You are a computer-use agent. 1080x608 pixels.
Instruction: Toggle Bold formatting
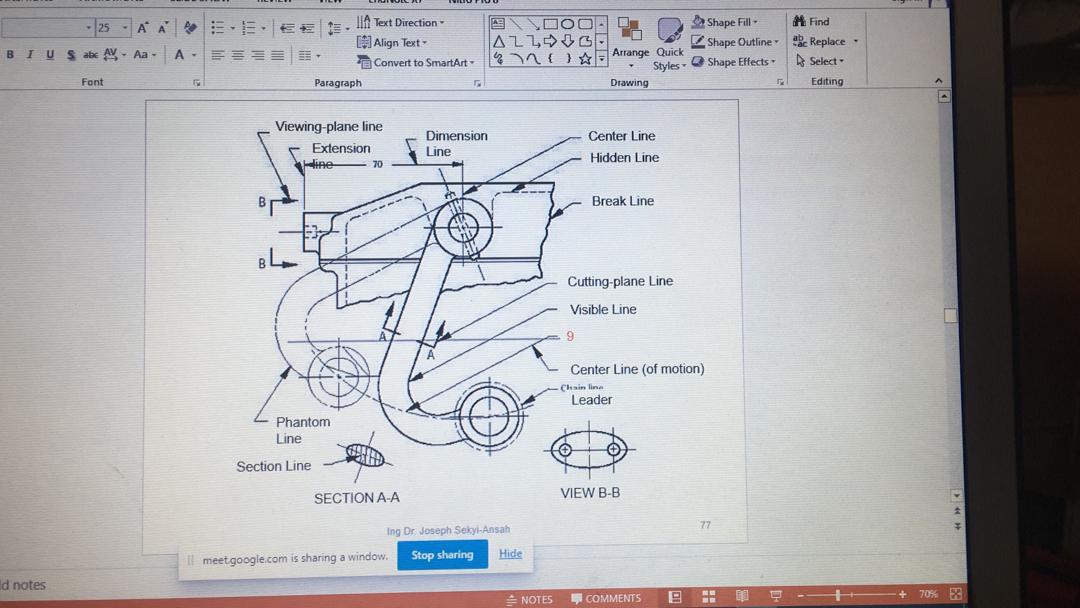coord(10,55)
